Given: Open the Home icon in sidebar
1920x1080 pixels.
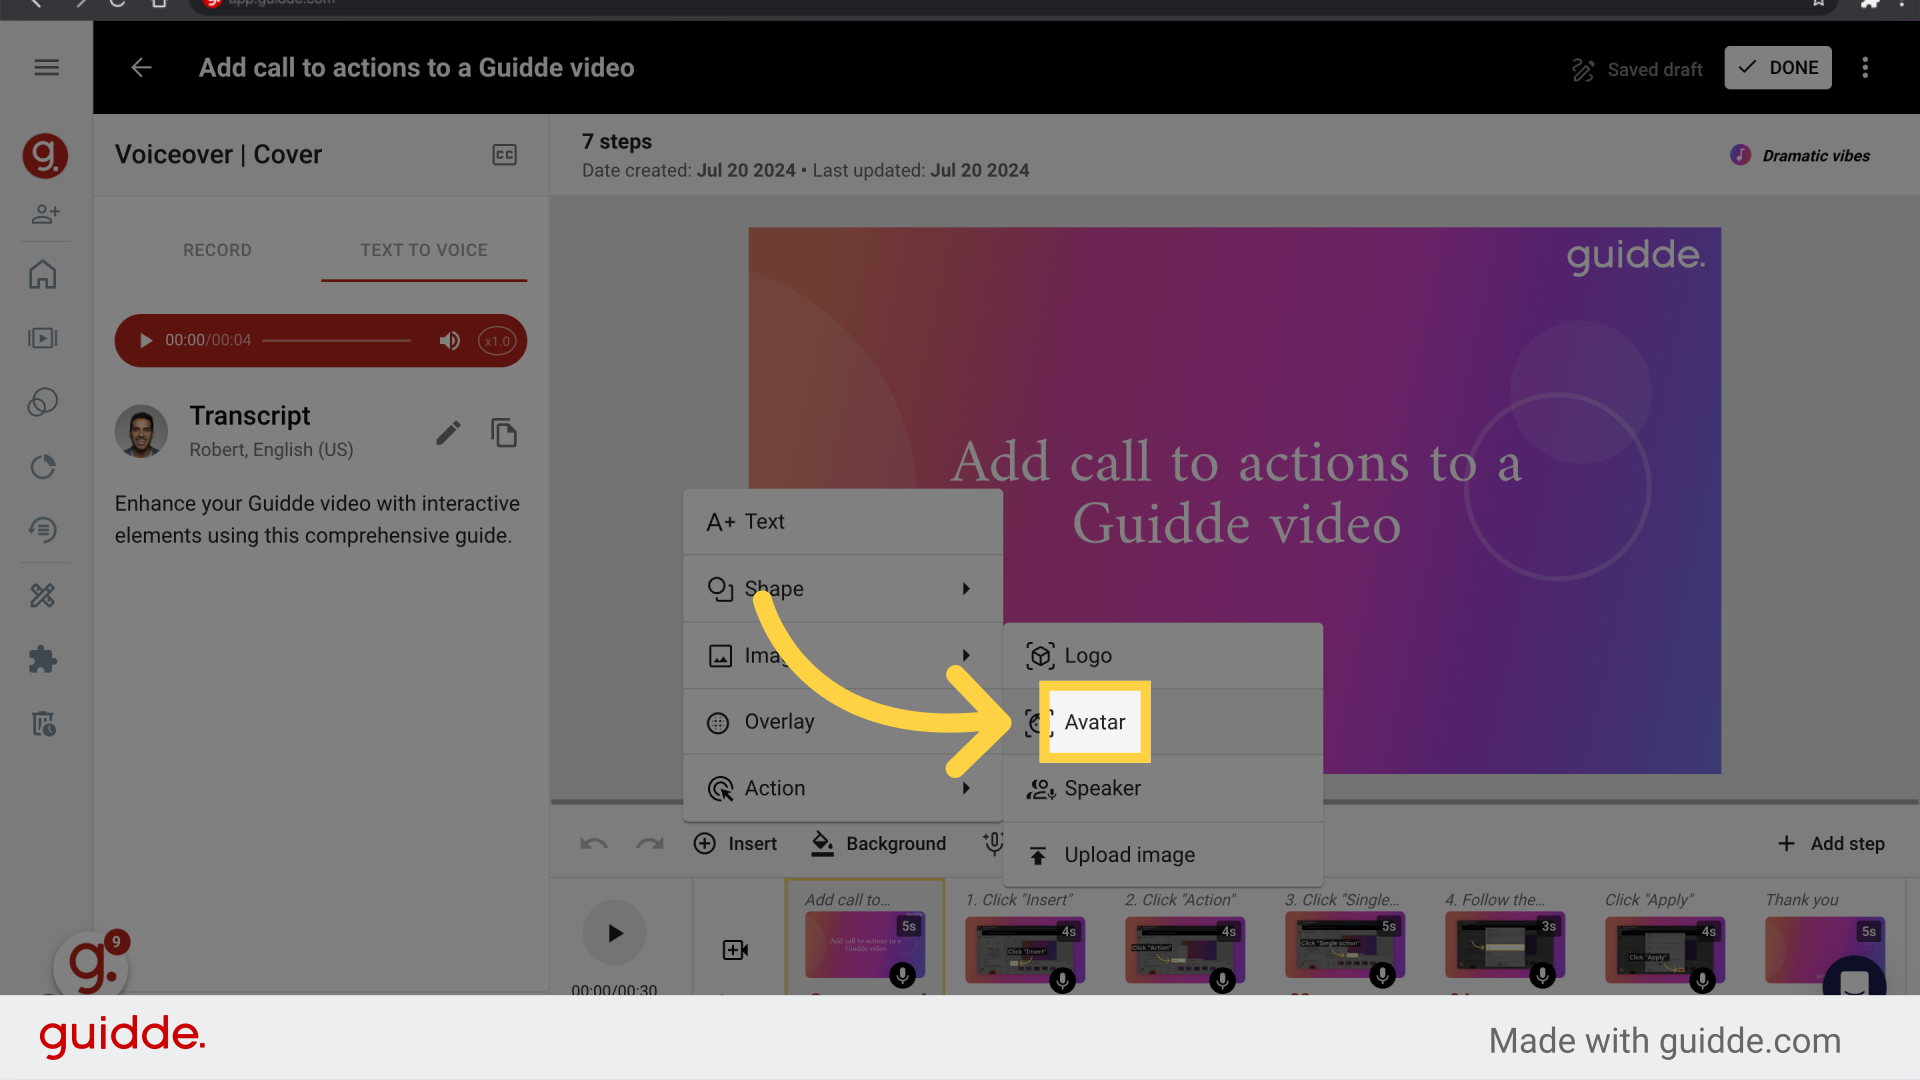Looking at the screenshot, I should (x=43, y=274).
